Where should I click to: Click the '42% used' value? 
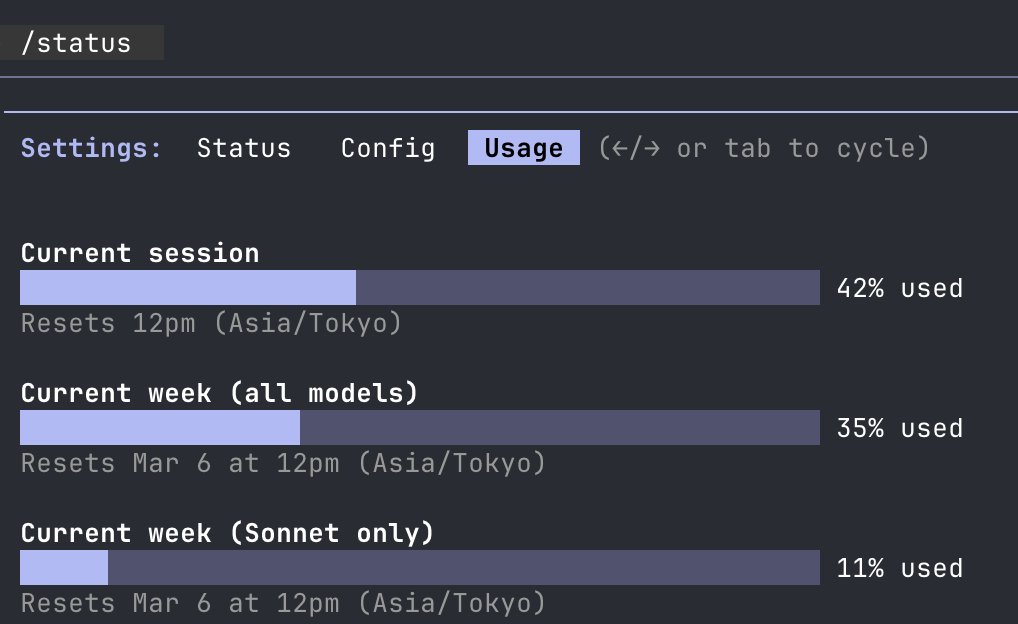click(900, 288)
